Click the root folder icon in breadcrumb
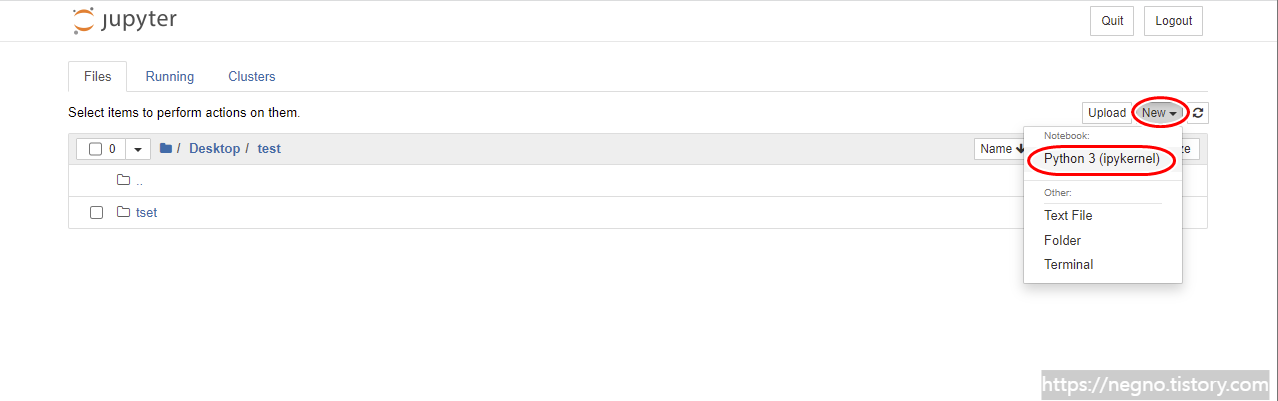 coord(166,148)
